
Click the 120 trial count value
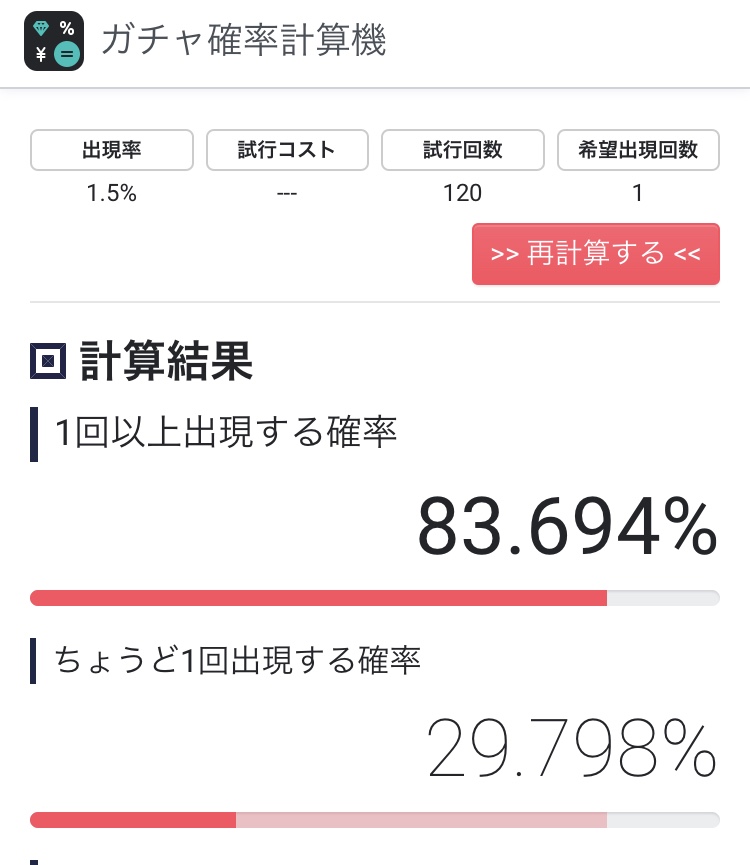[462, 193]
